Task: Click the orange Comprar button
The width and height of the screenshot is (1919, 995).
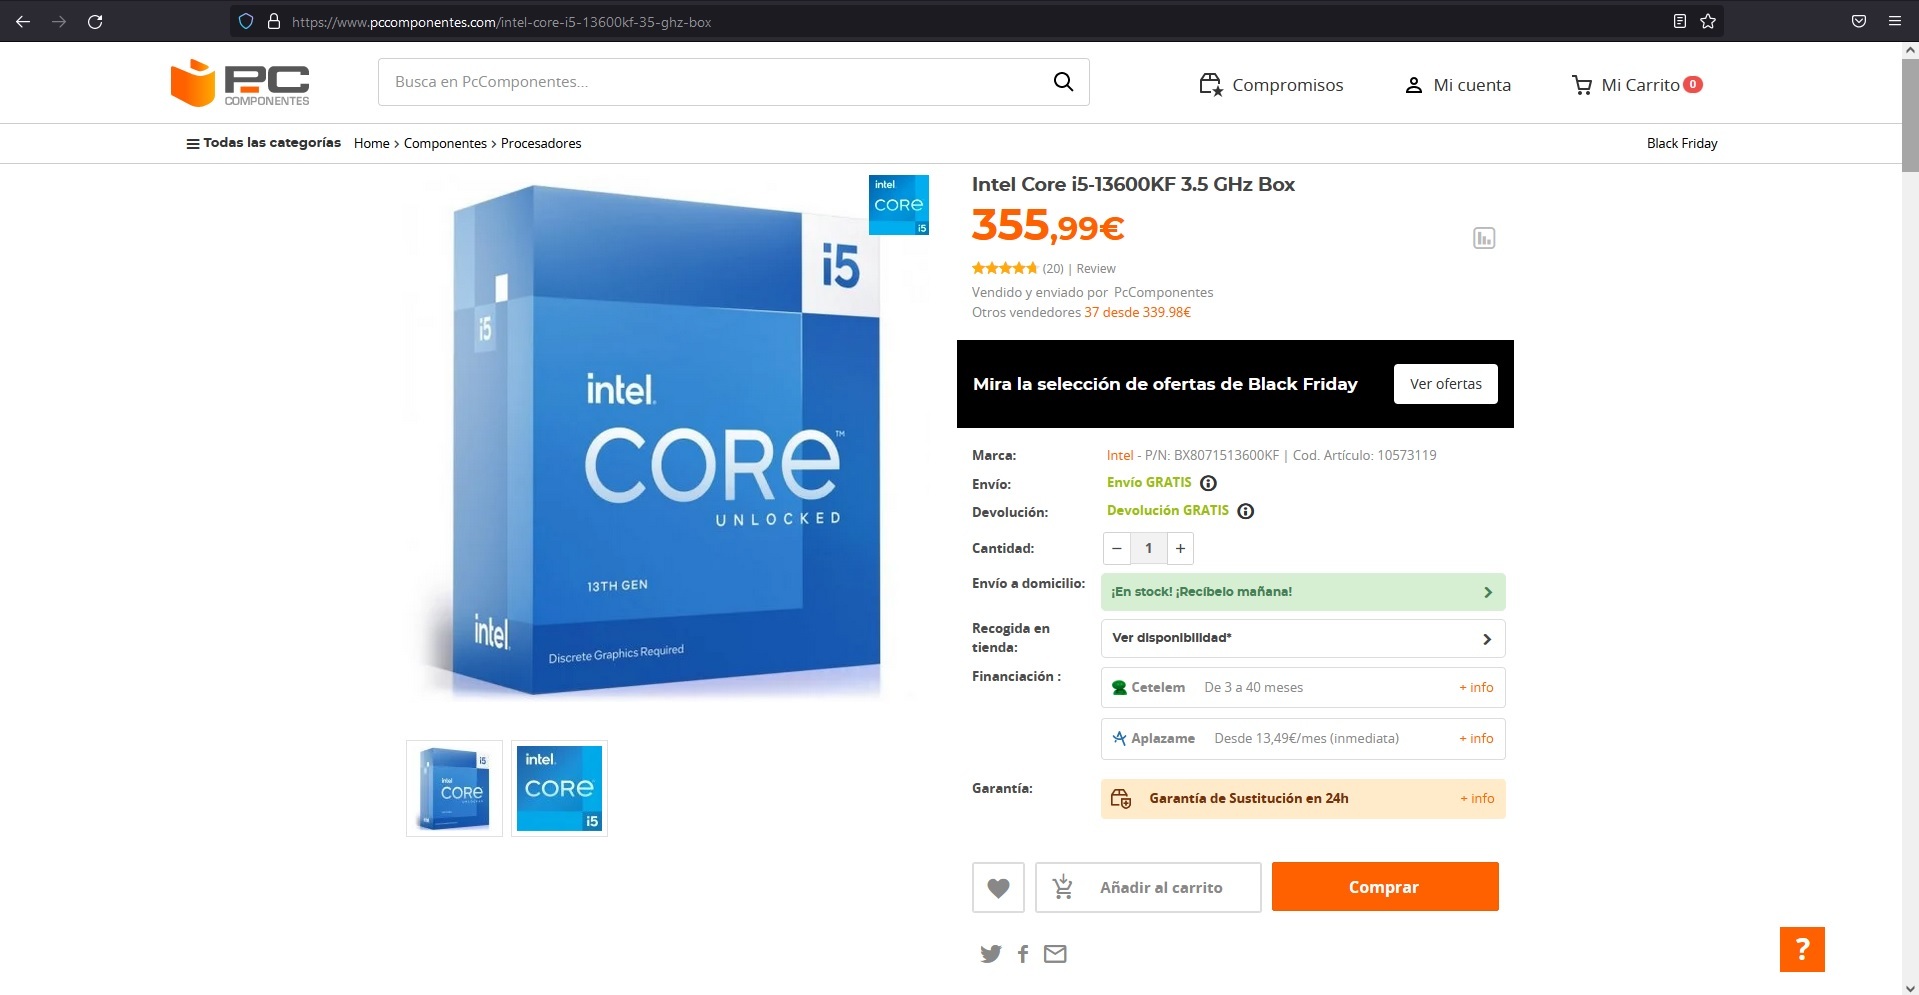Action: [1385, 887]
